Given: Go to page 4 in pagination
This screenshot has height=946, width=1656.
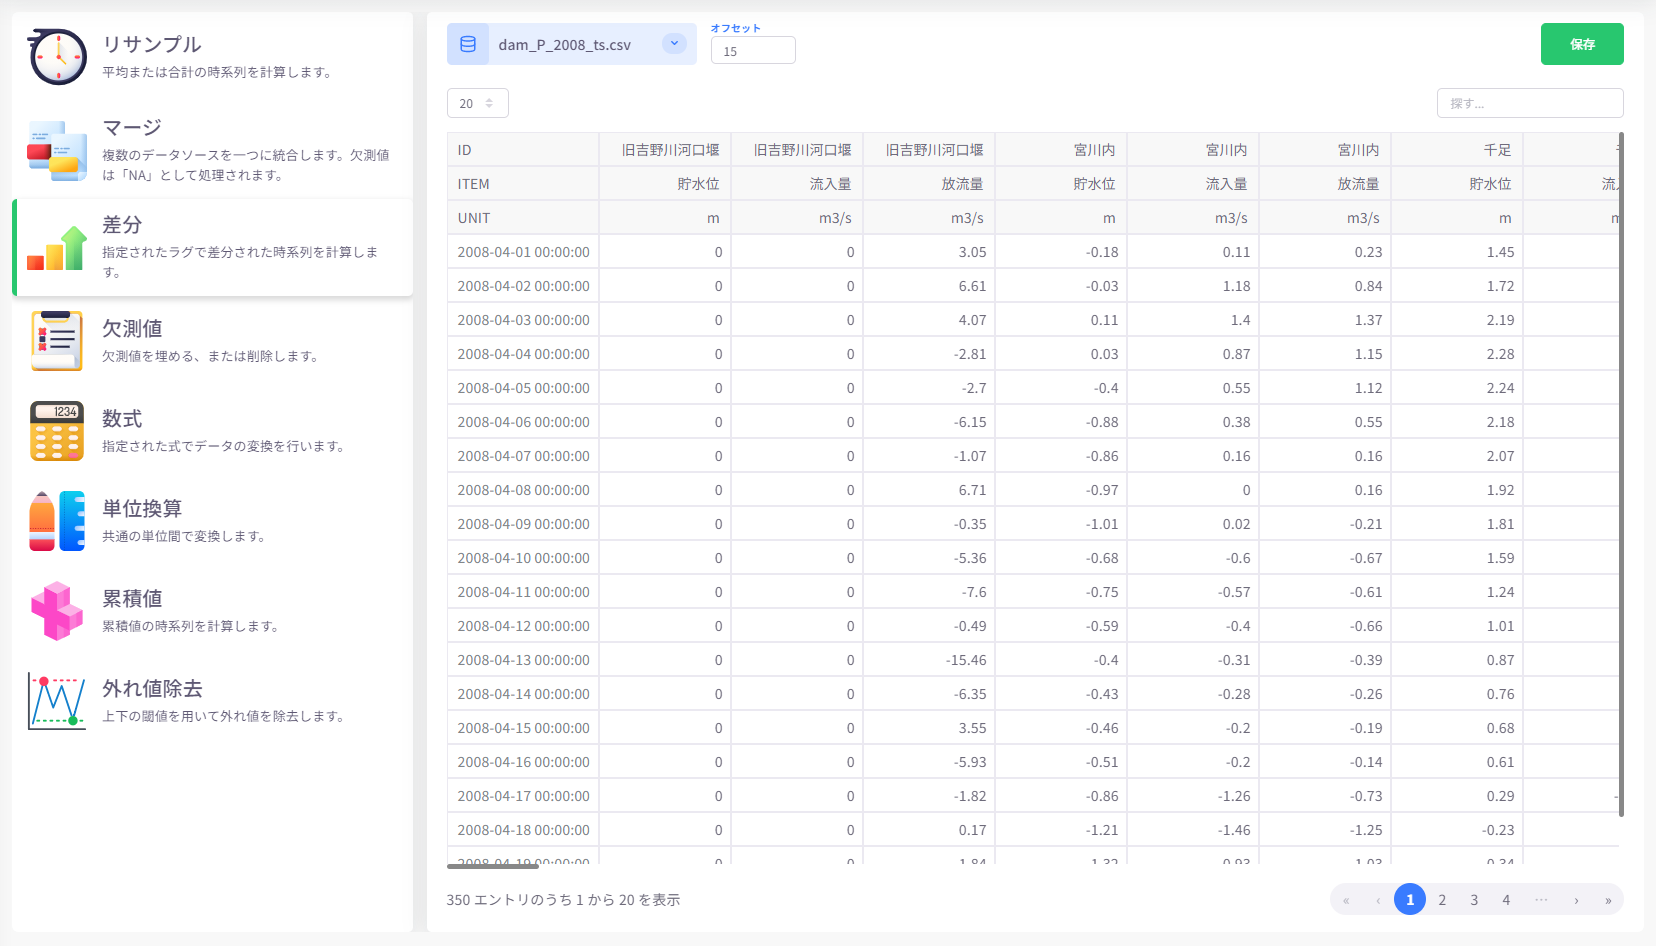Looking at the screenshot, I should coord(1506,900).
